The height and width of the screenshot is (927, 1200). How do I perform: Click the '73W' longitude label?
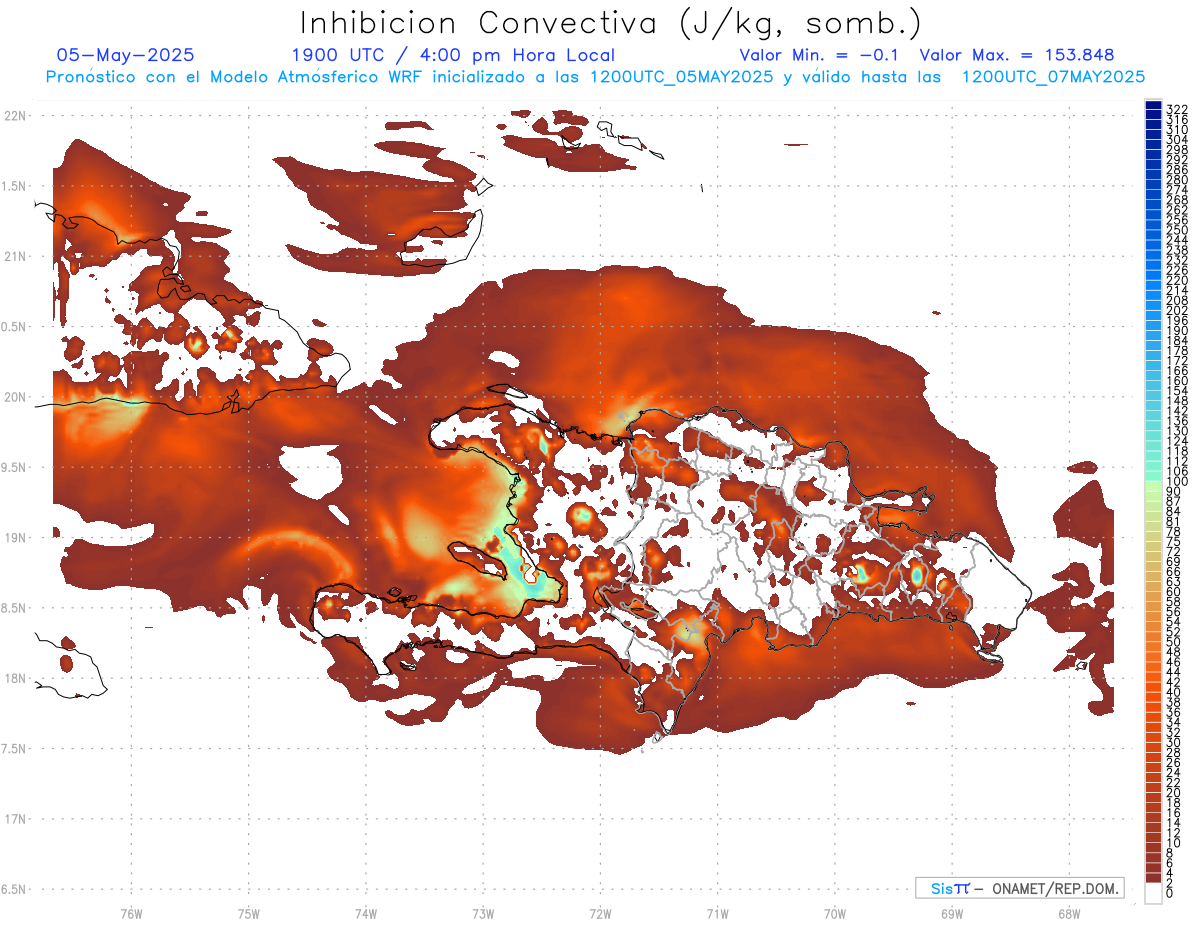(x=483, y=913)
